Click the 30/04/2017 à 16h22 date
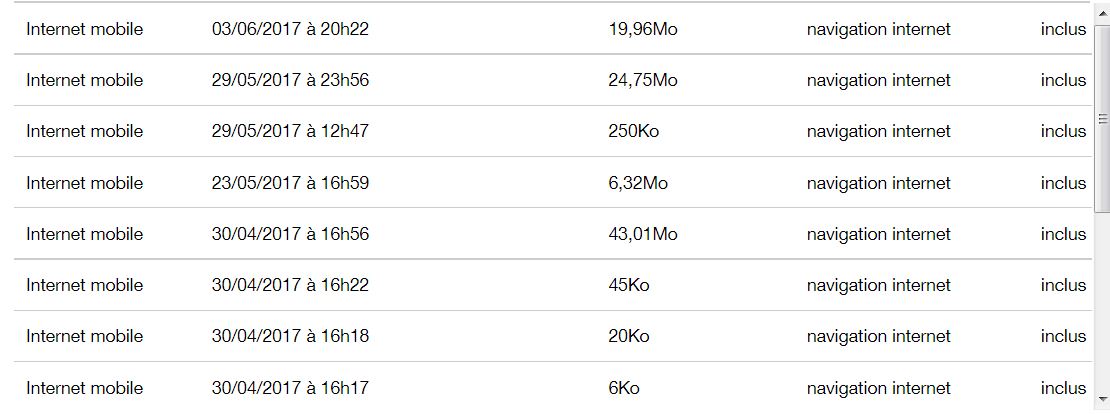 pyautogui.click(x=290, y=285)
